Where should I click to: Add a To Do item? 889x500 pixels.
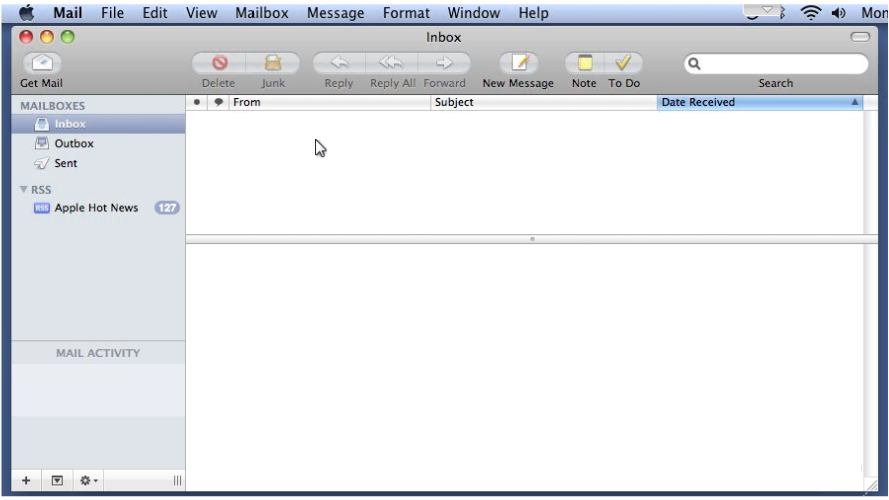(x=623, y=63)
